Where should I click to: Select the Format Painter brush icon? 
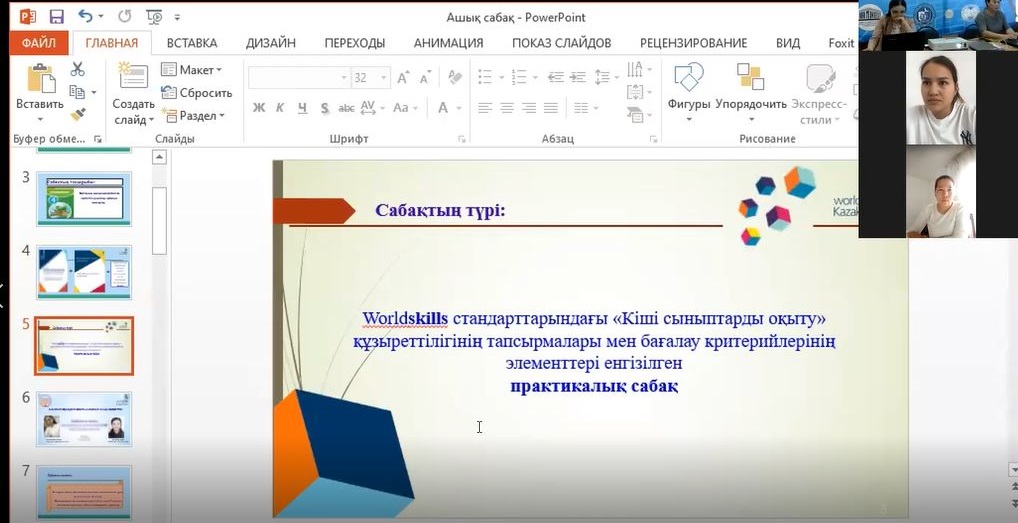[78, 114]
